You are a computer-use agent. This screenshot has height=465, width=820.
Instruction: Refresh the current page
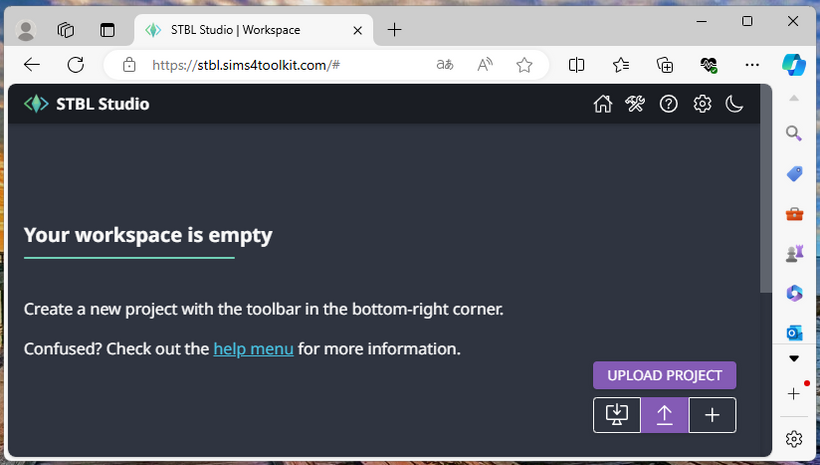75,65
